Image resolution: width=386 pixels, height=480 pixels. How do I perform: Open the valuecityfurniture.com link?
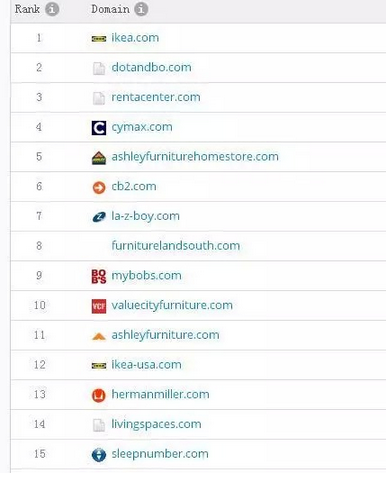click(x=172, y=305)
